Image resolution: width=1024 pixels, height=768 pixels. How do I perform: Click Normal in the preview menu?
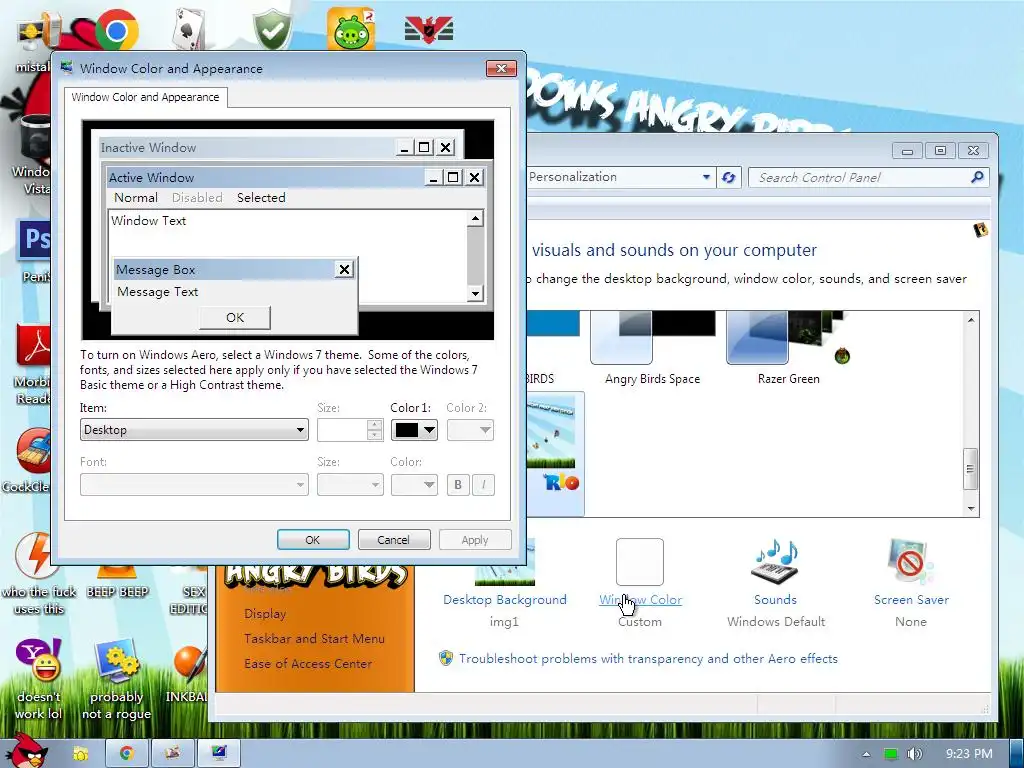click(x=136, y=197)
